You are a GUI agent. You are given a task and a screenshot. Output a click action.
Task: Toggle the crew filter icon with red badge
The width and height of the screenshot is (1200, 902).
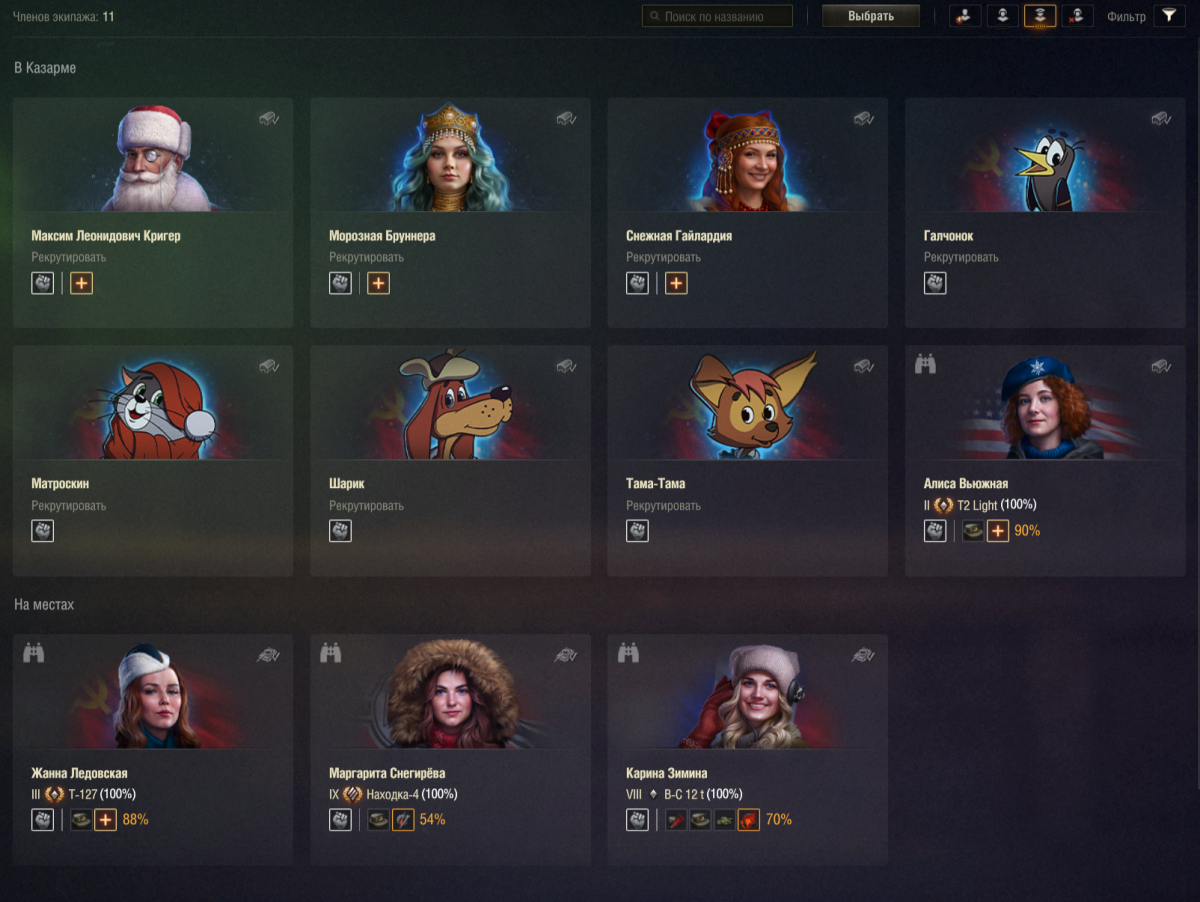pos(965,16)
